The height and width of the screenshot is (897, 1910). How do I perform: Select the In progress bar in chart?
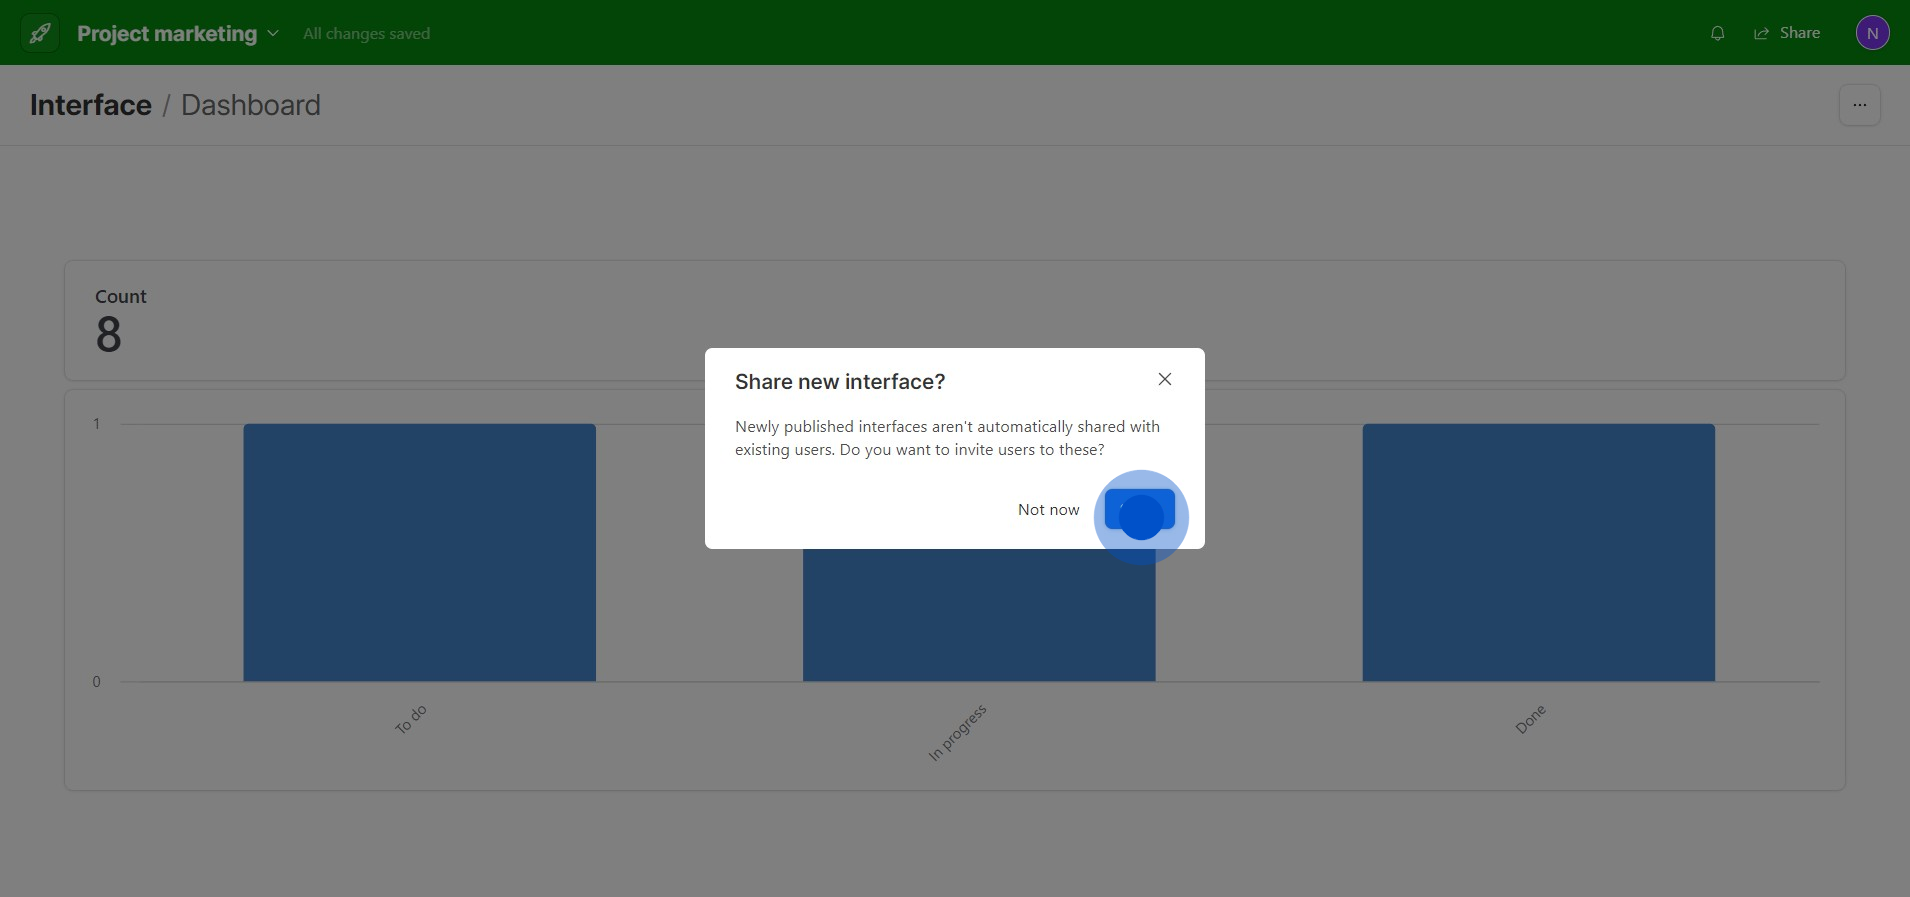(x=979, y=614)
